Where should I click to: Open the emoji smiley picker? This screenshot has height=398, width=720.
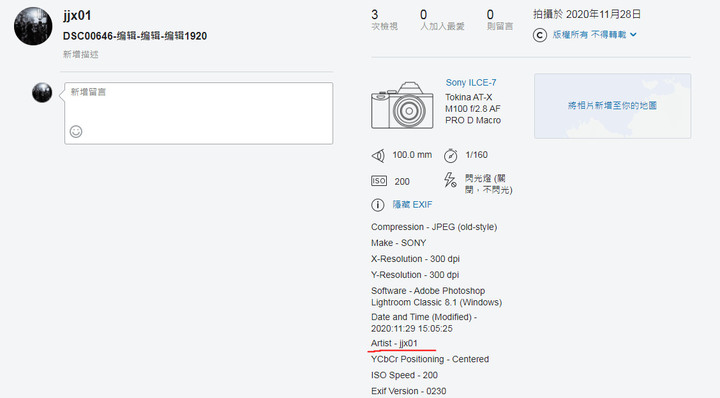point(76,132)
